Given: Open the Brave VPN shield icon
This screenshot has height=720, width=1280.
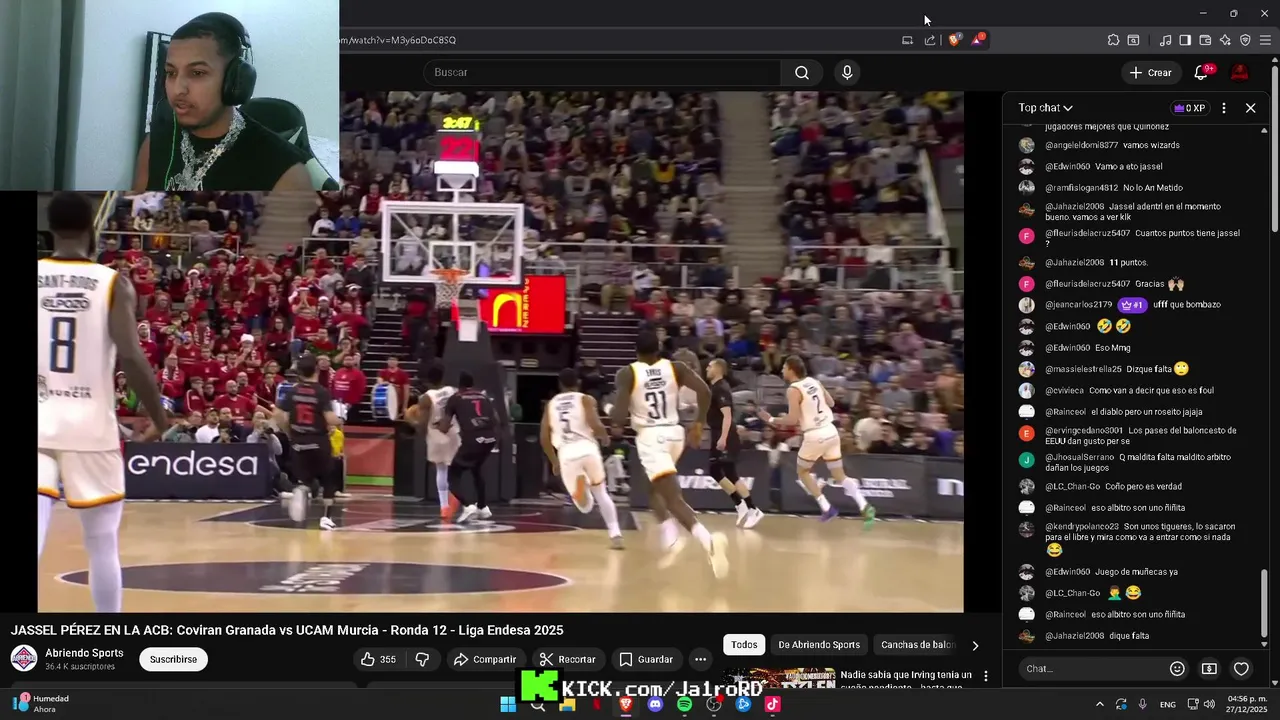Looking at the screenshot, I should [1245, 40].
